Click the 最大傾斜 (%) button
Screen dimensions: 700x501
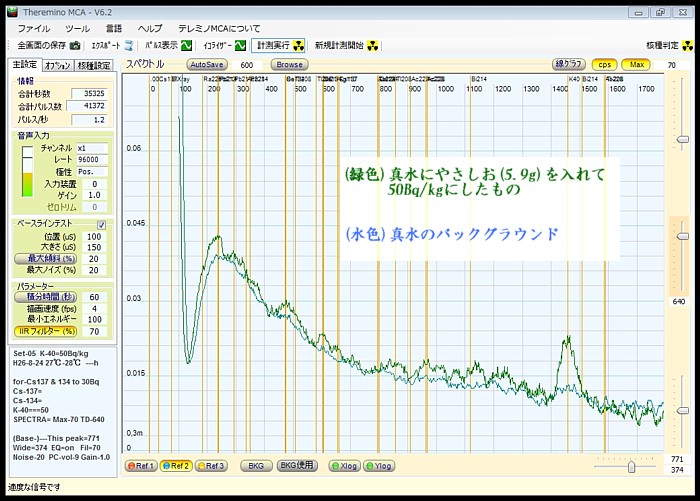46,259
